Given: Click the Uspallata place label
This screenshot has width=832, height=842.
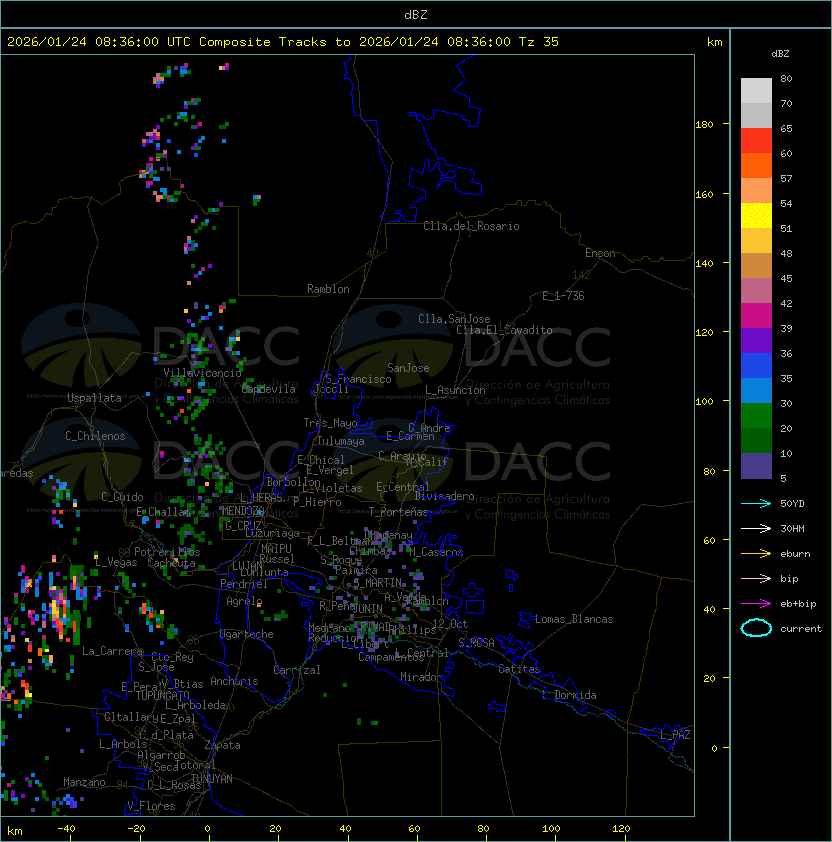Looking at the screenshot, I should [94, 398].
